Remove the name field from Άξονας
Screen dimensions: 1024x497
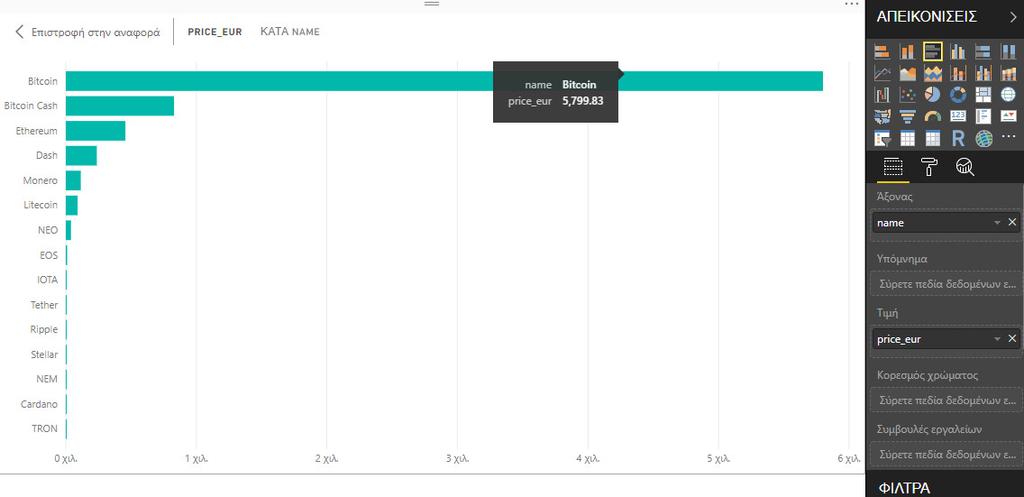click(1012, 223)
